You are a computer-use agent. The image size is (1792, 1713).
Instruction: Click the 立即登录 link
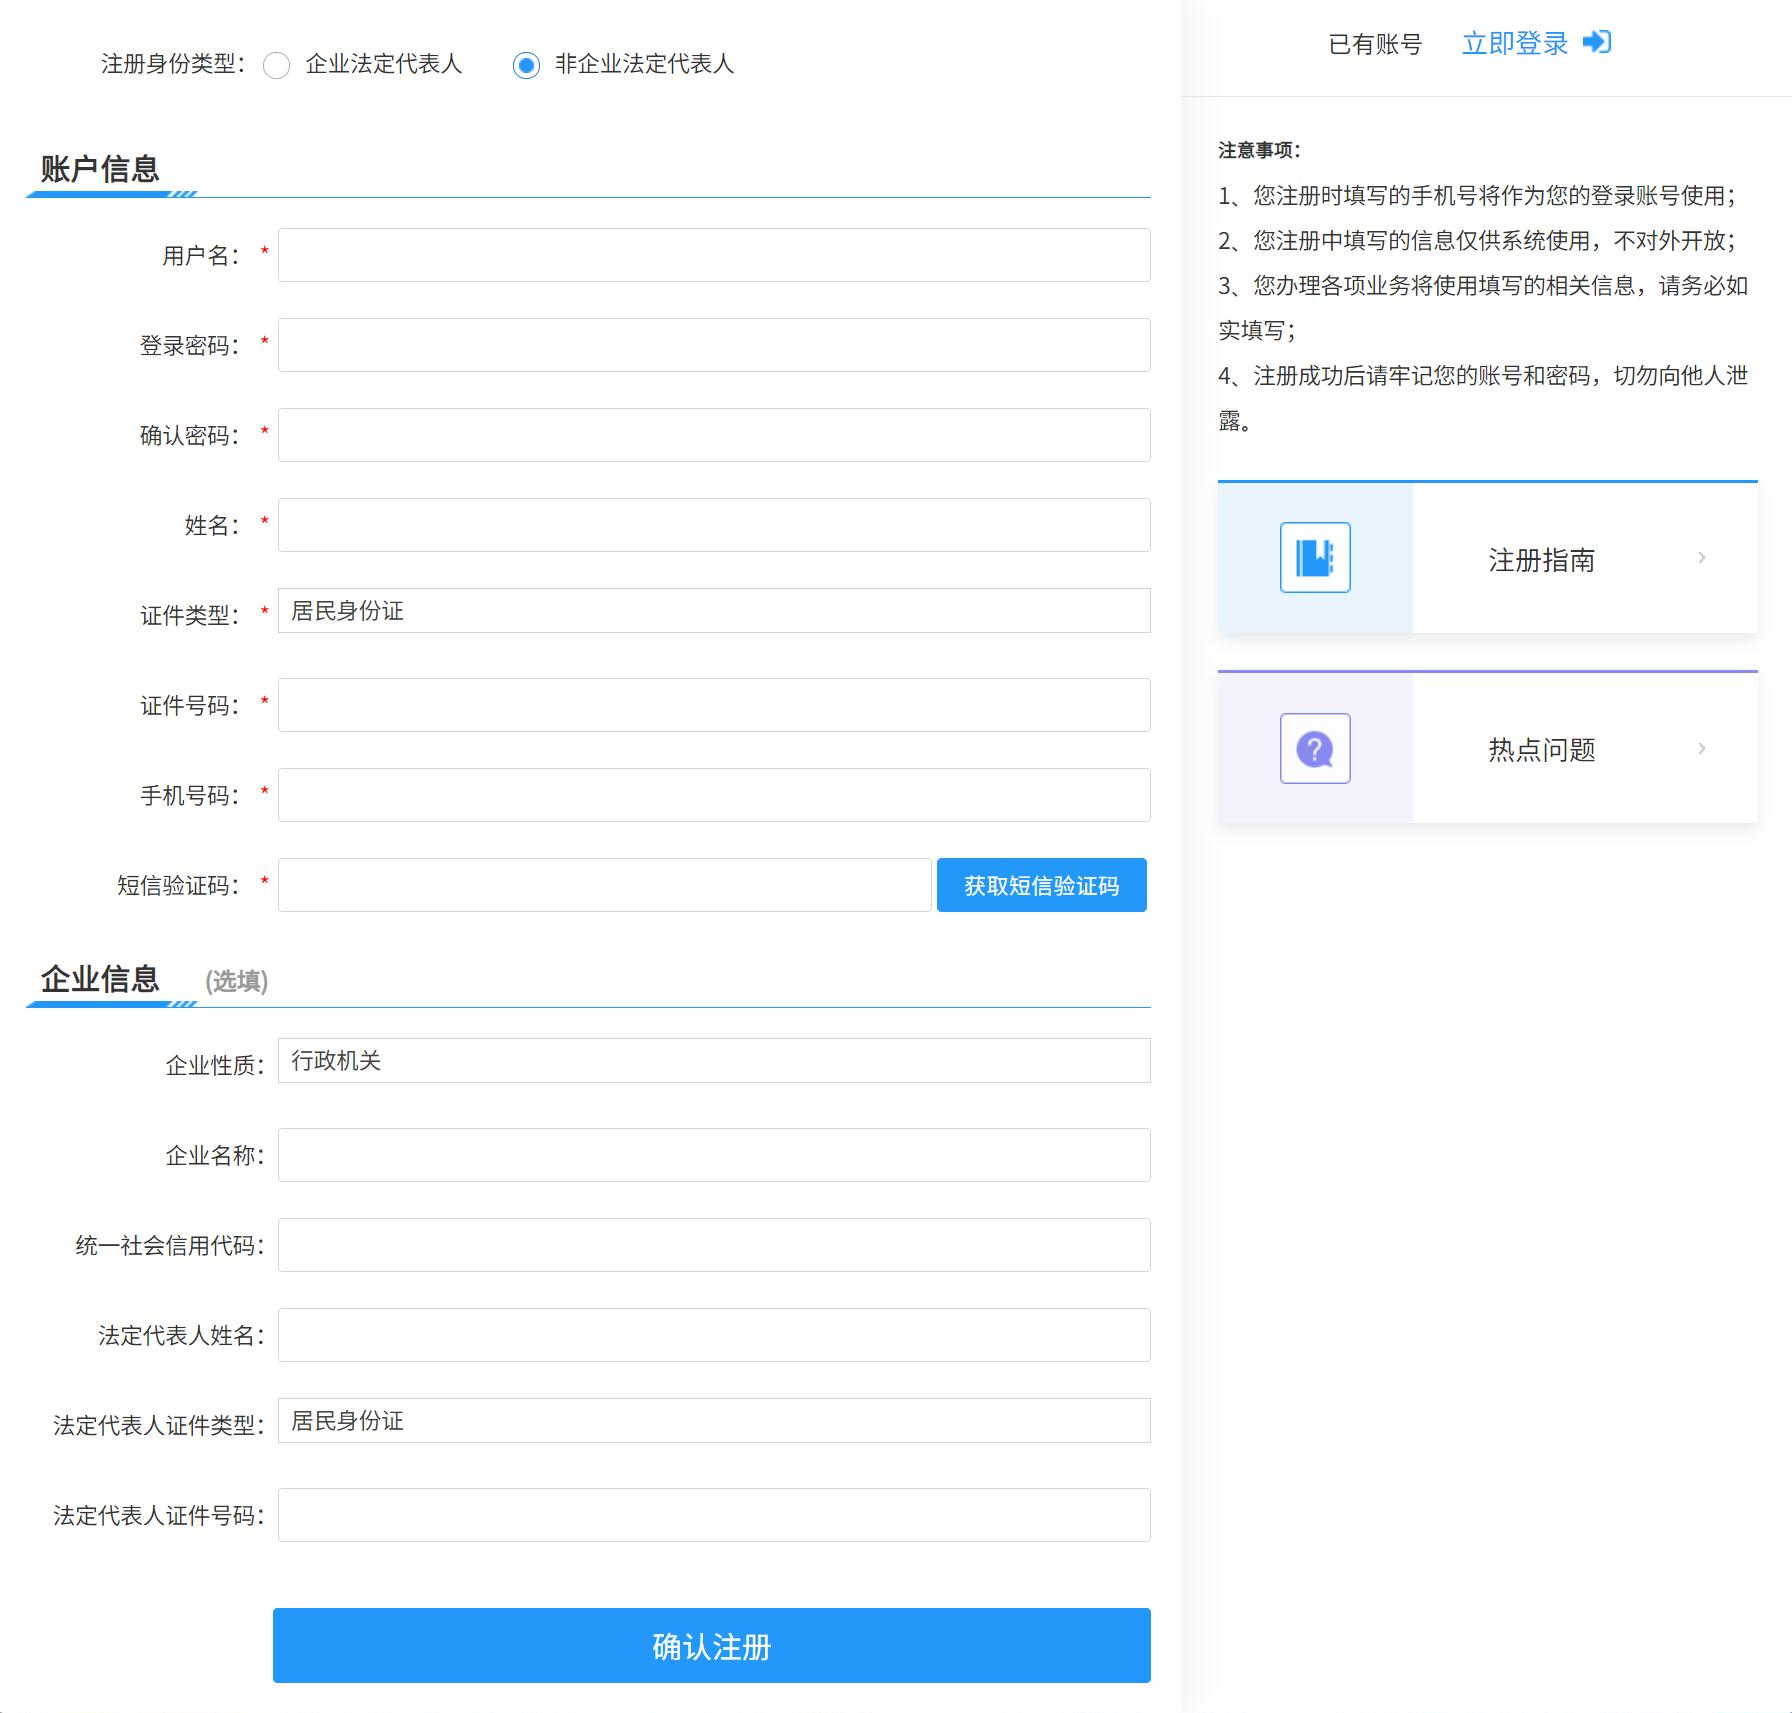click(1514, 43)
